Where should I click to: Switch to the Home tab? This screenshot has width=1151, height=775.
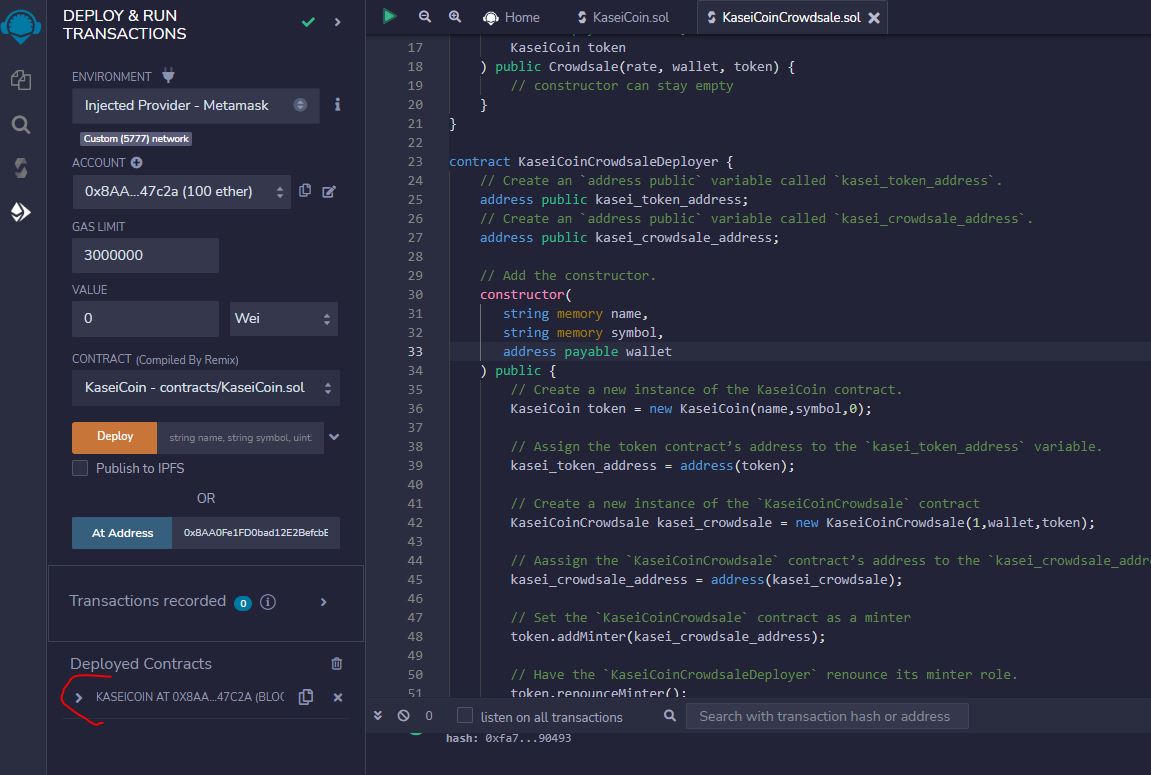[515, 16]
